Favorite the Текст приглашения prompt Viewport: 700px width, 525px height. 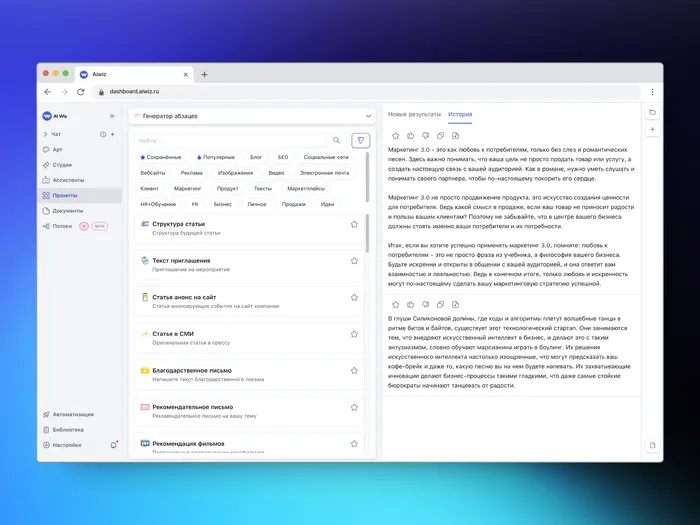(354, 260)
